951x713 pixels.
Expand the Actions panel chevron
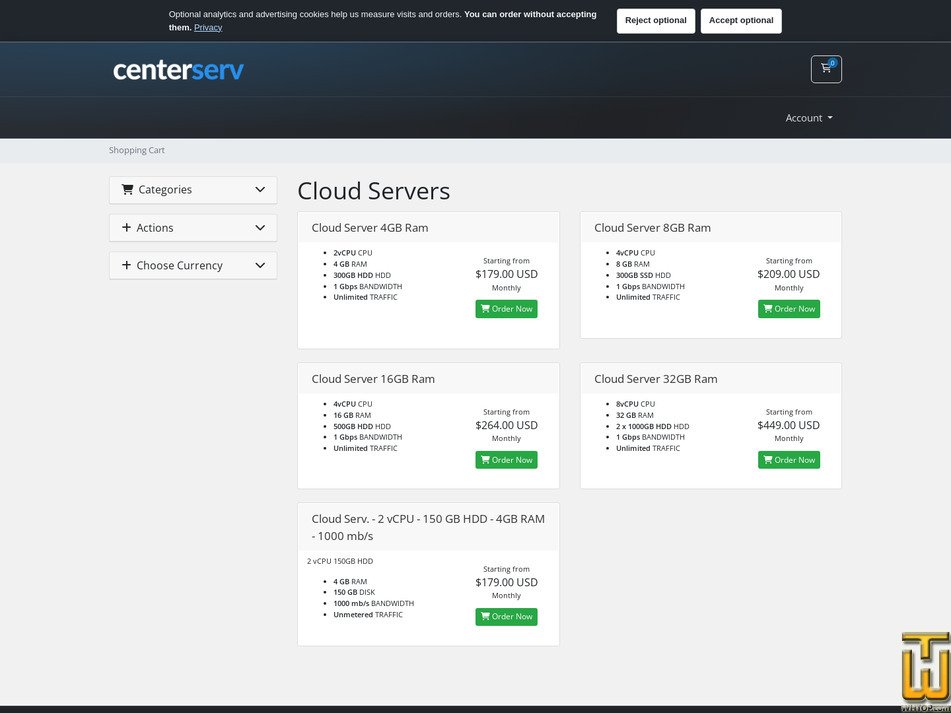[x=260, y=228]
